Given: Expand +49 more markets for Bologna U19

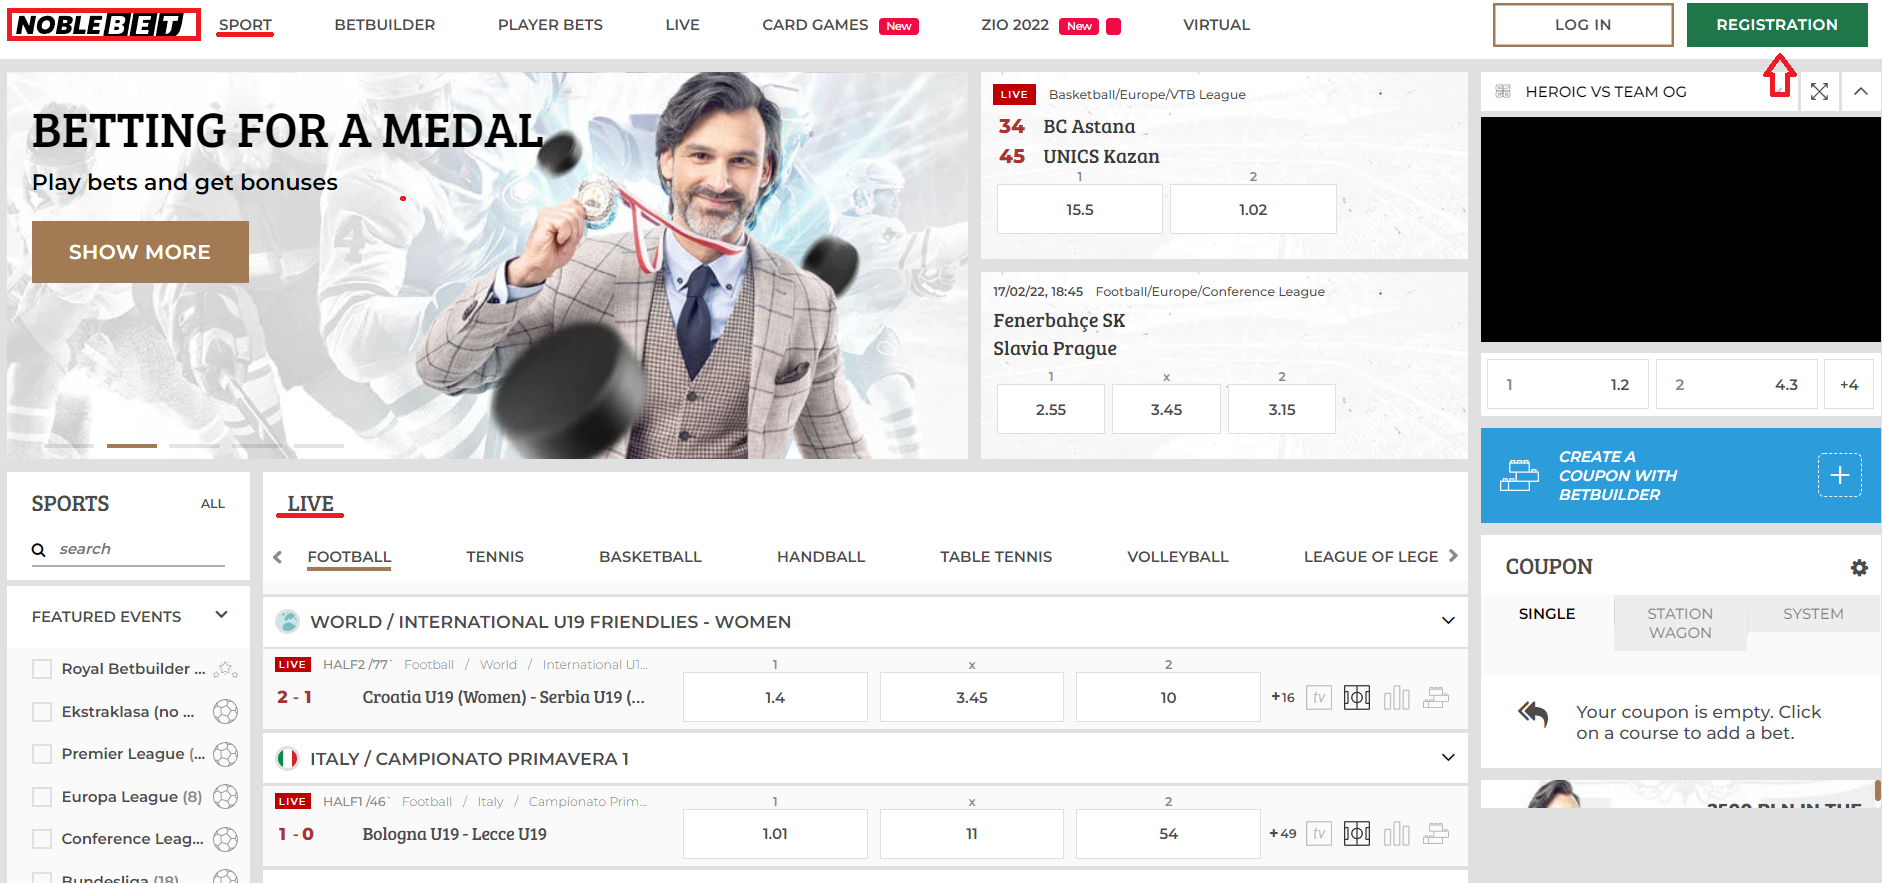Looking at the screenshot, I should pyautogui.click(x=1283, y=833).
